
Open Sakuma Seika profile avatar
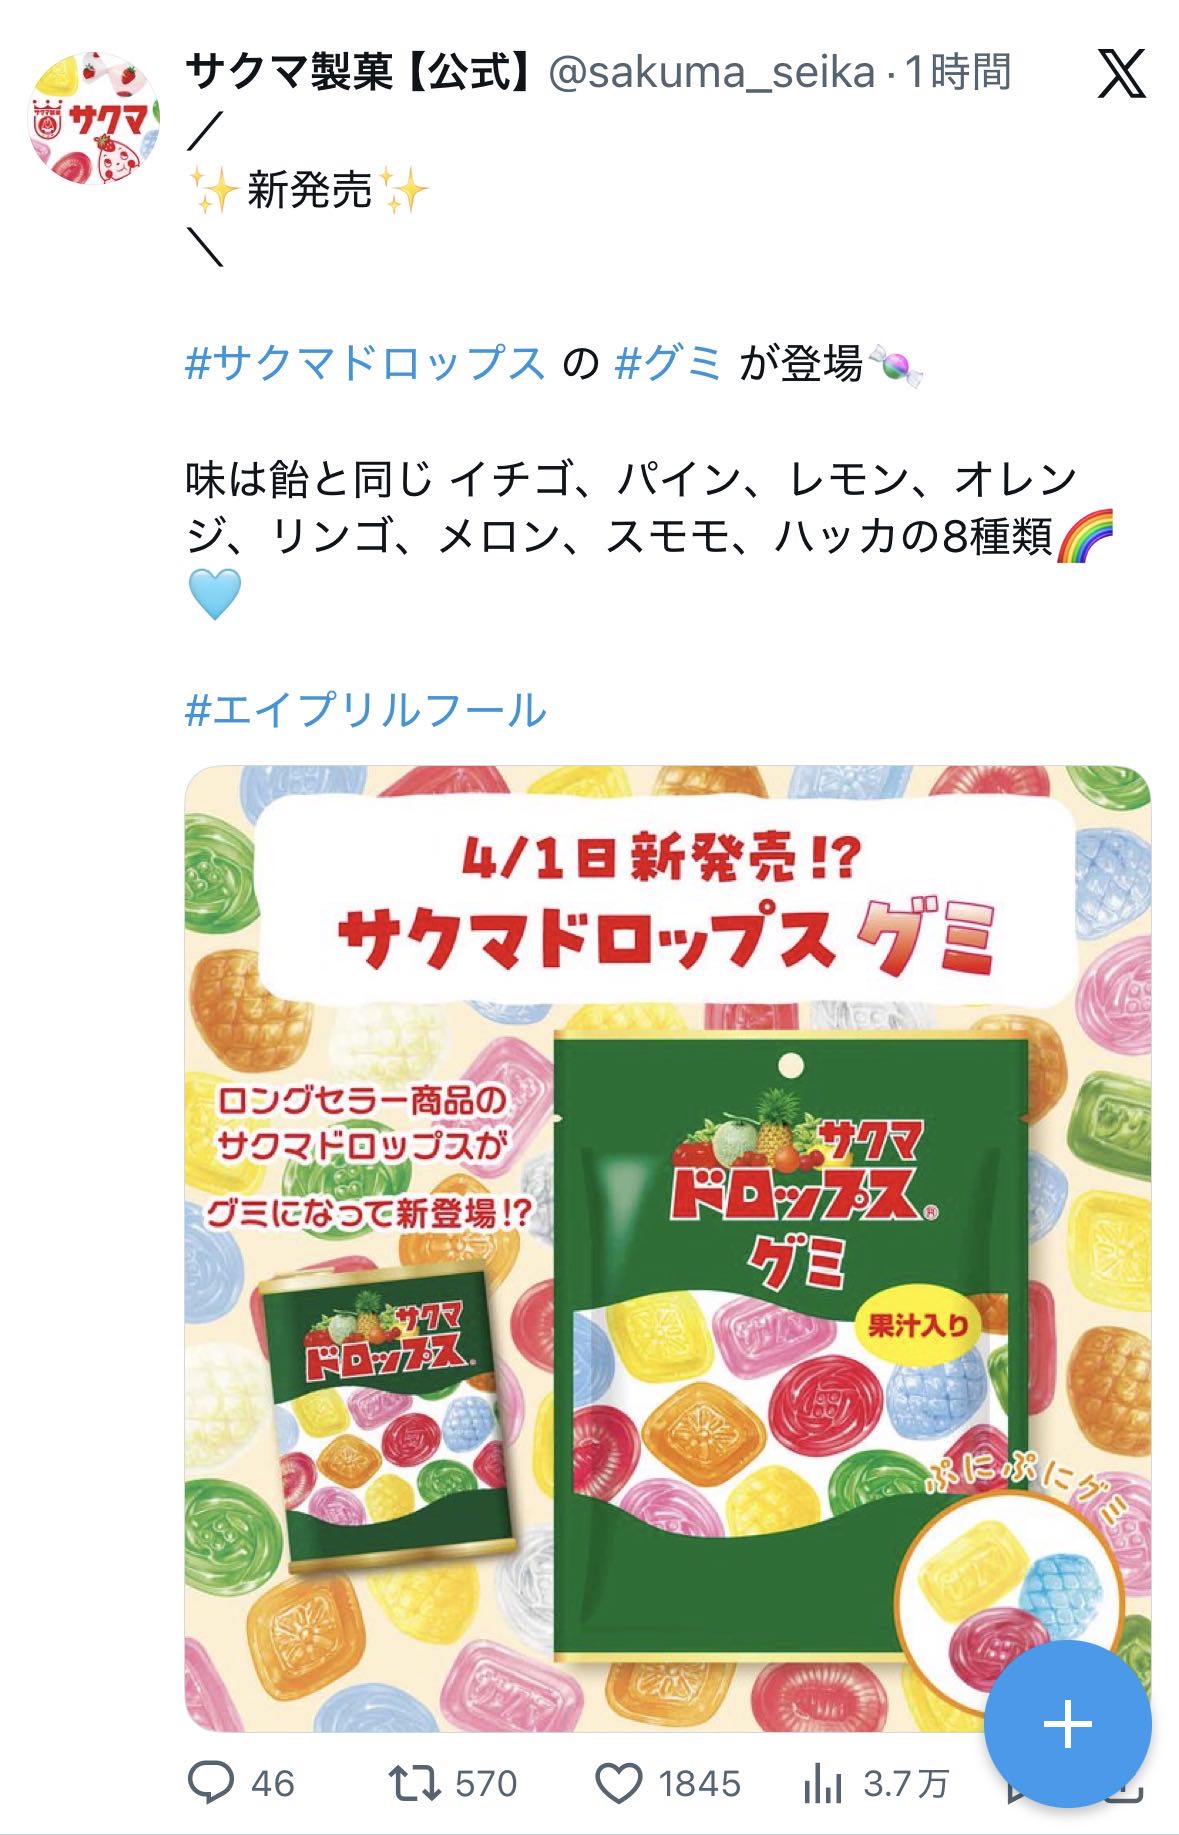click(x=94, y=118)
